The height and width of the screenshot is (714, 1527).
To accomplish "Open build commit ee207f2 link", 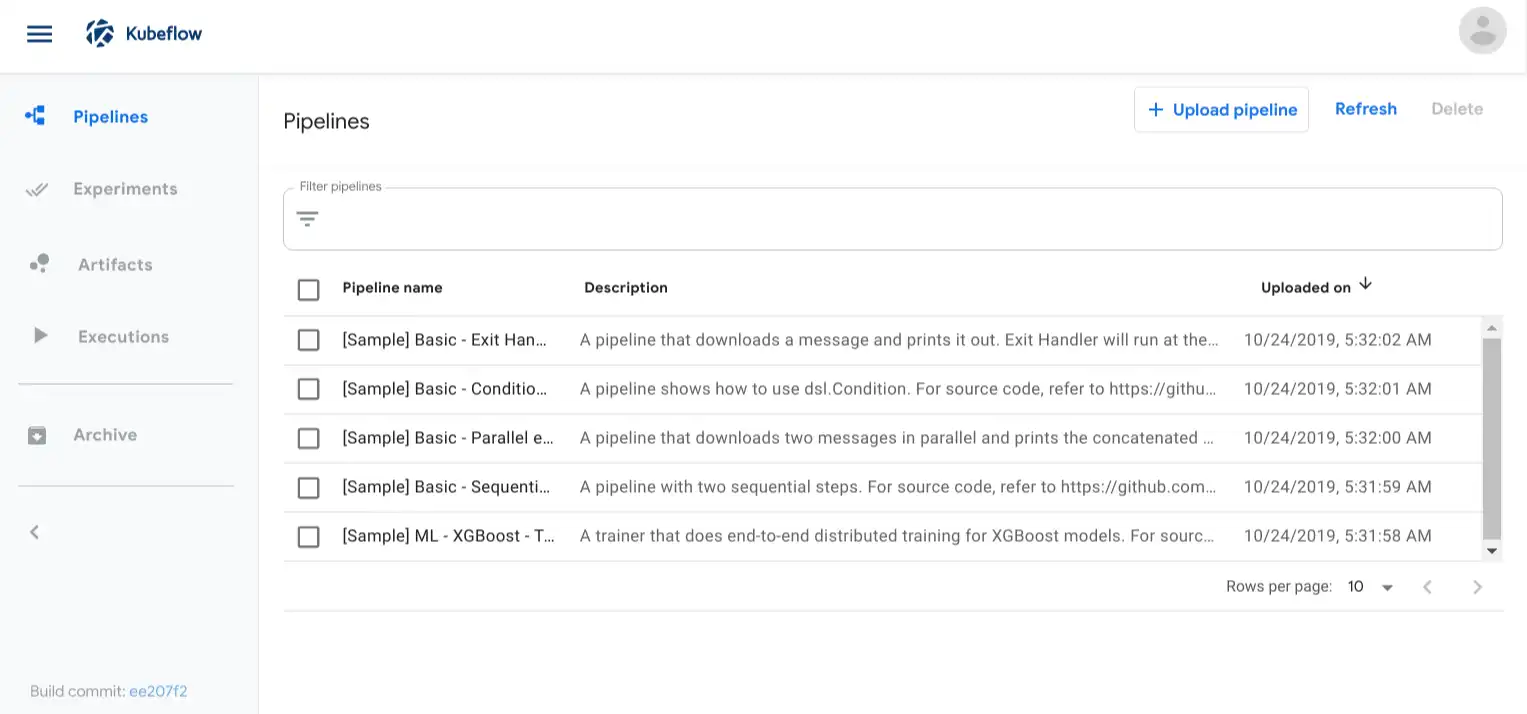I will click(x=158, y=691).
